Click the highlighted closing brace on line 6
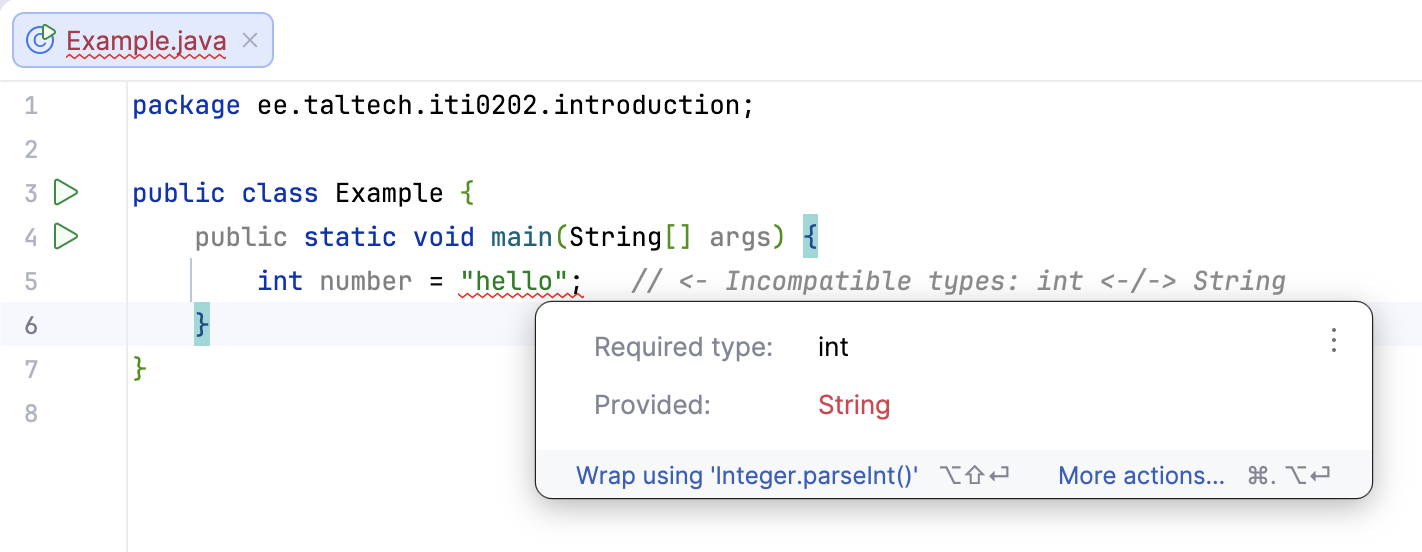Screen dimensions: 1422x552 pyautogui.click(x=202, y=324)
